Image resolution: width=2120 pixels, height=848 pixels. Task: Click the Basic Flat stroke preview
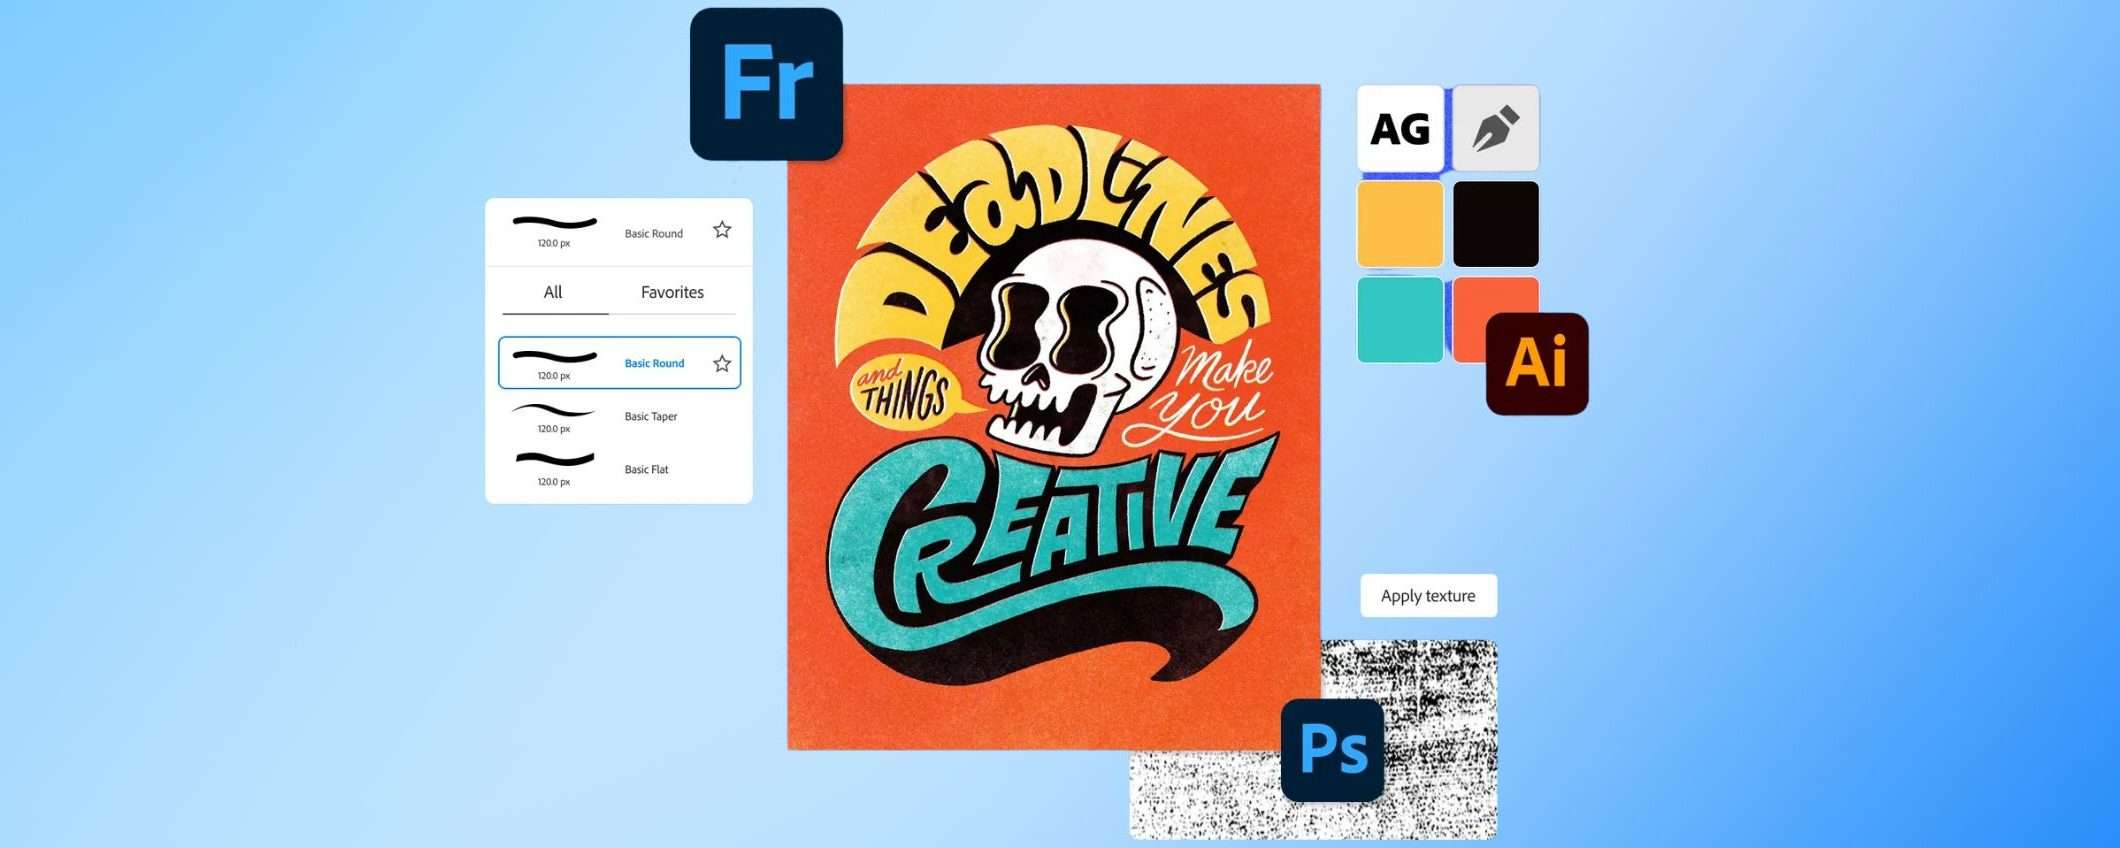click(555, 460)
